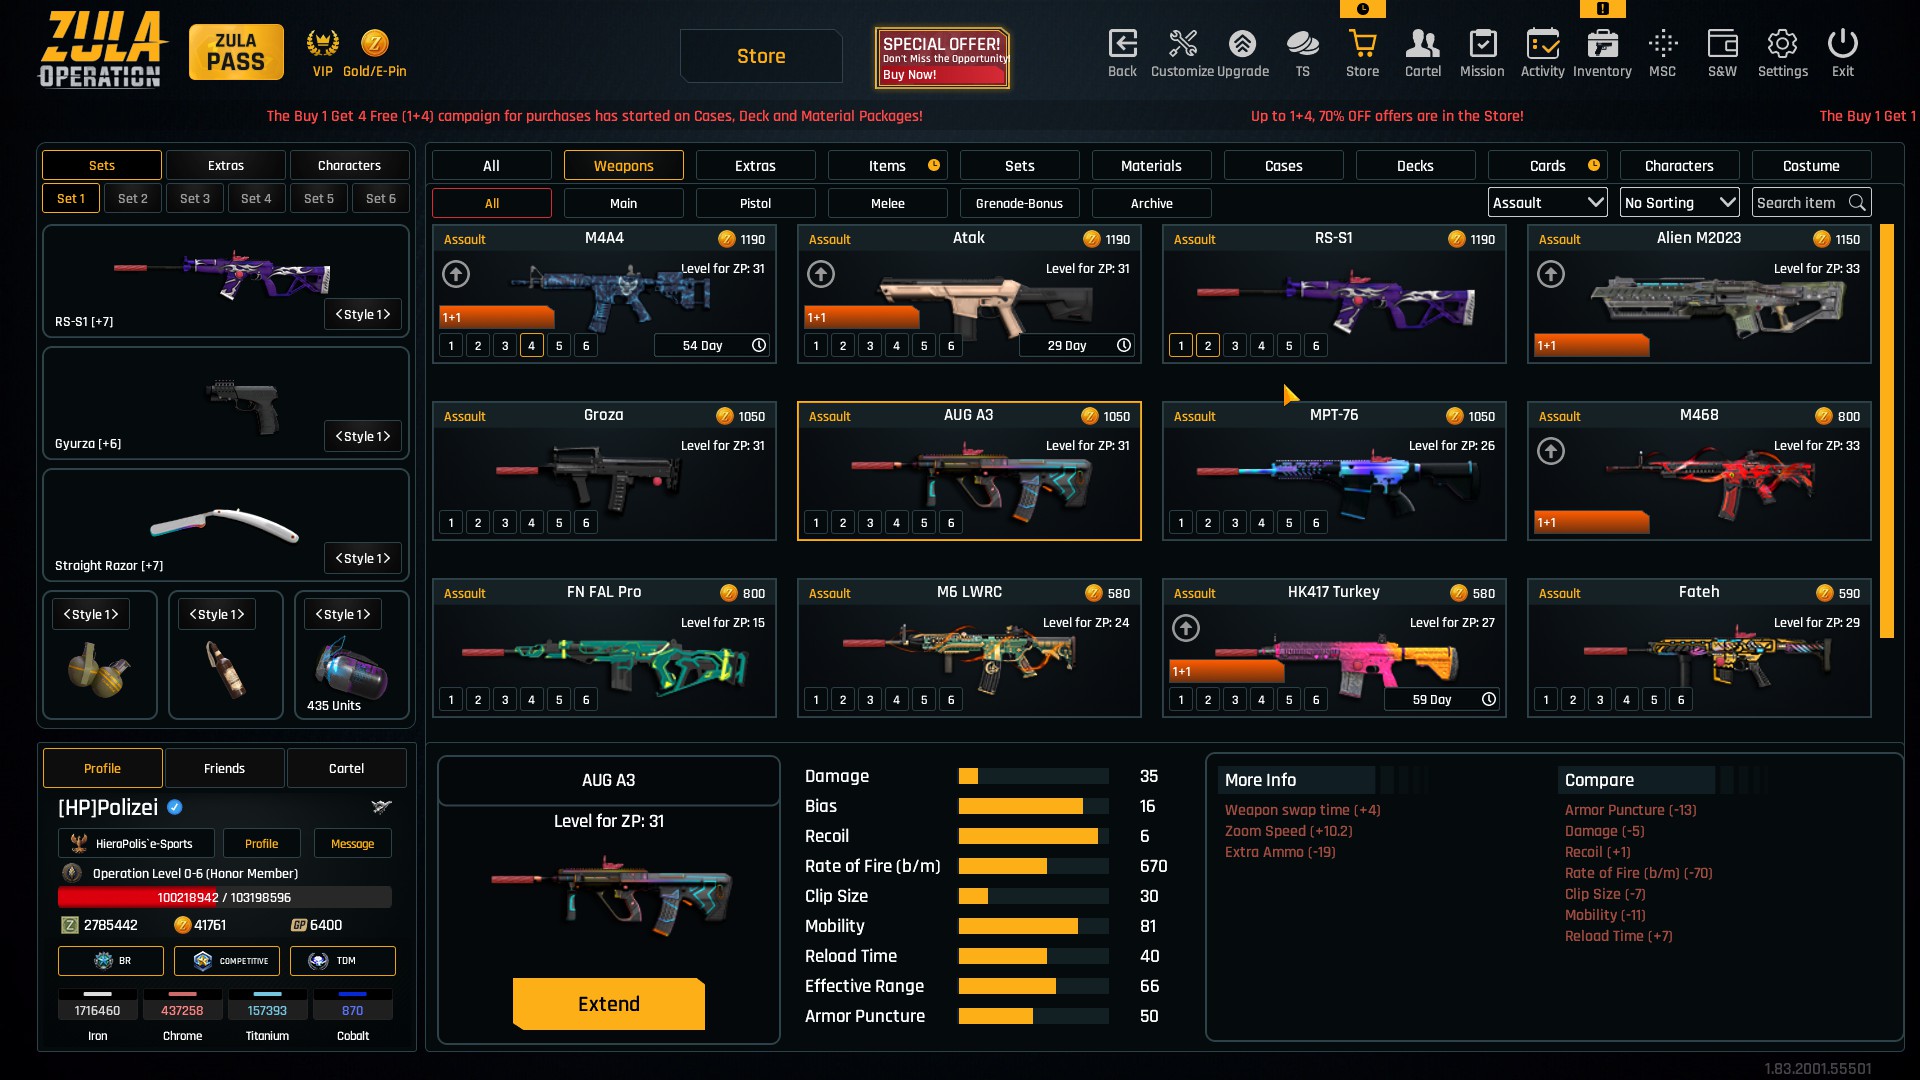1920x1080 pixels.
Task: Click the large Store button
Action: point(761,56)
